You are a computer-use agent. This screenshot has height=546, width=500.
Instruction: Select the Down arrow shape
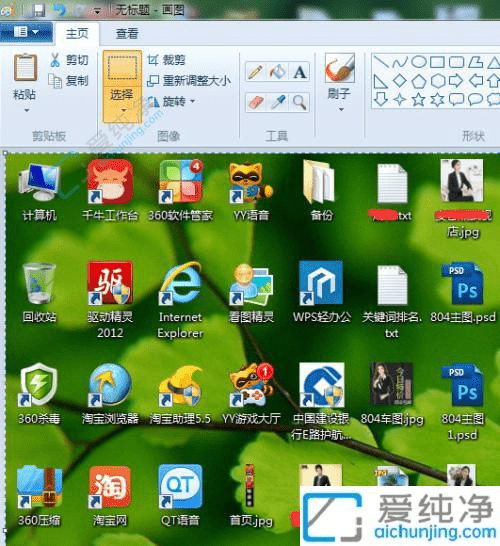(381, 100)
